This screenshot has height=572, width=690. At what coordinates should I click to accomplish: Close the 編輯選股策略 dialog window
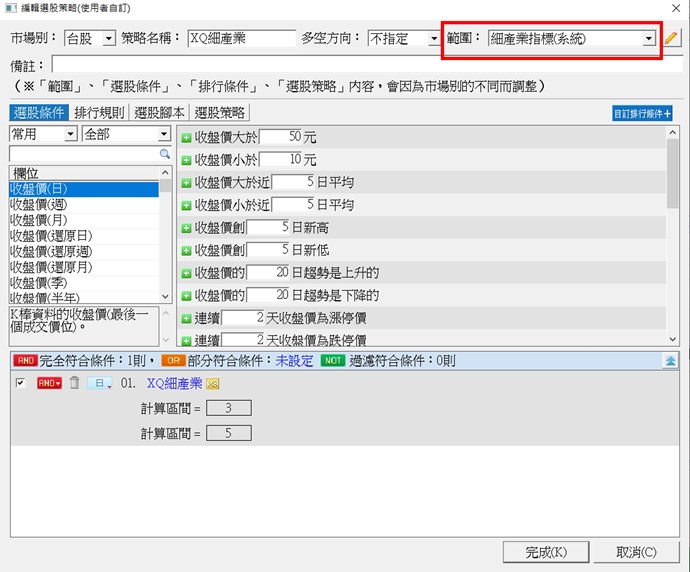pyautogui.click(x=676, y=8)
